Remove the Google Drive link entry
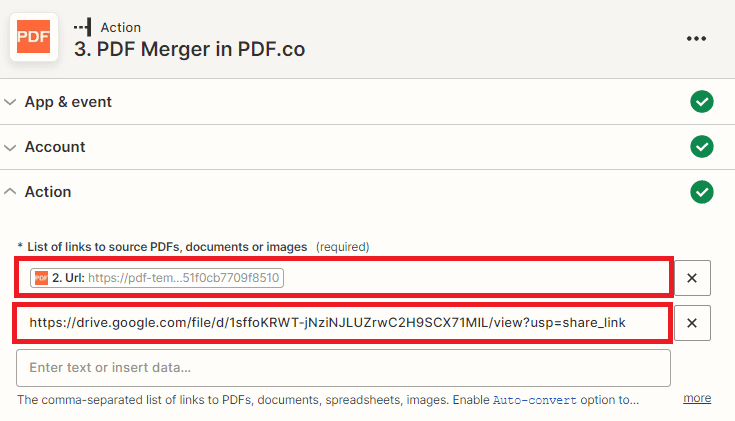The width and height of the screenshot is (735, 421). coord(691,322)
